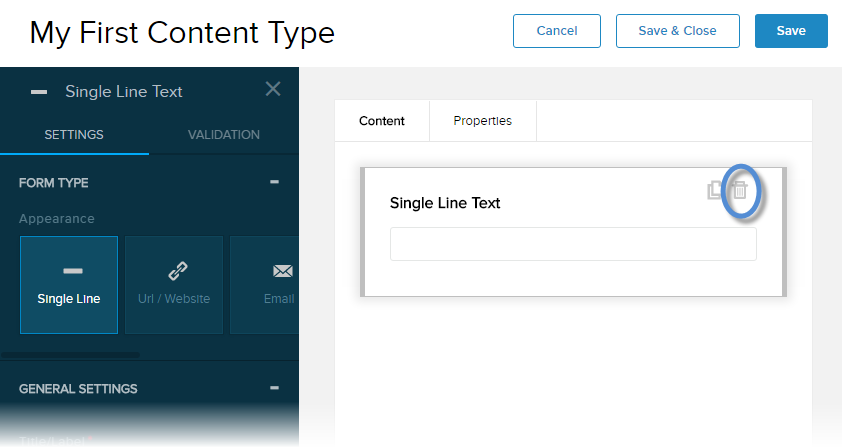Click the Single Line Text field label
Viewport: 842px width, 448px height.
(x=444, y=203)
